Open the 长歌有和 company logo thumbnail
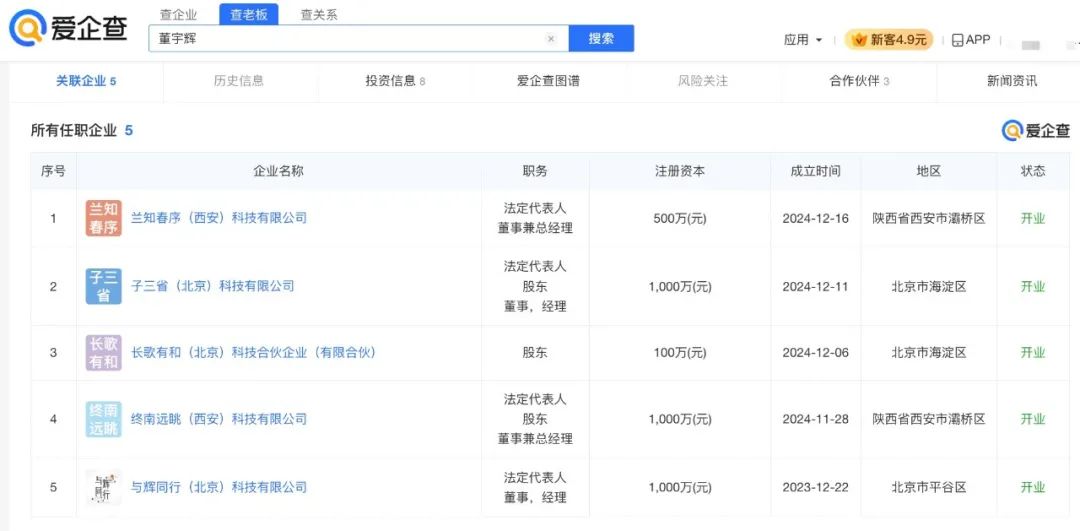 click(x=103, y=353)
